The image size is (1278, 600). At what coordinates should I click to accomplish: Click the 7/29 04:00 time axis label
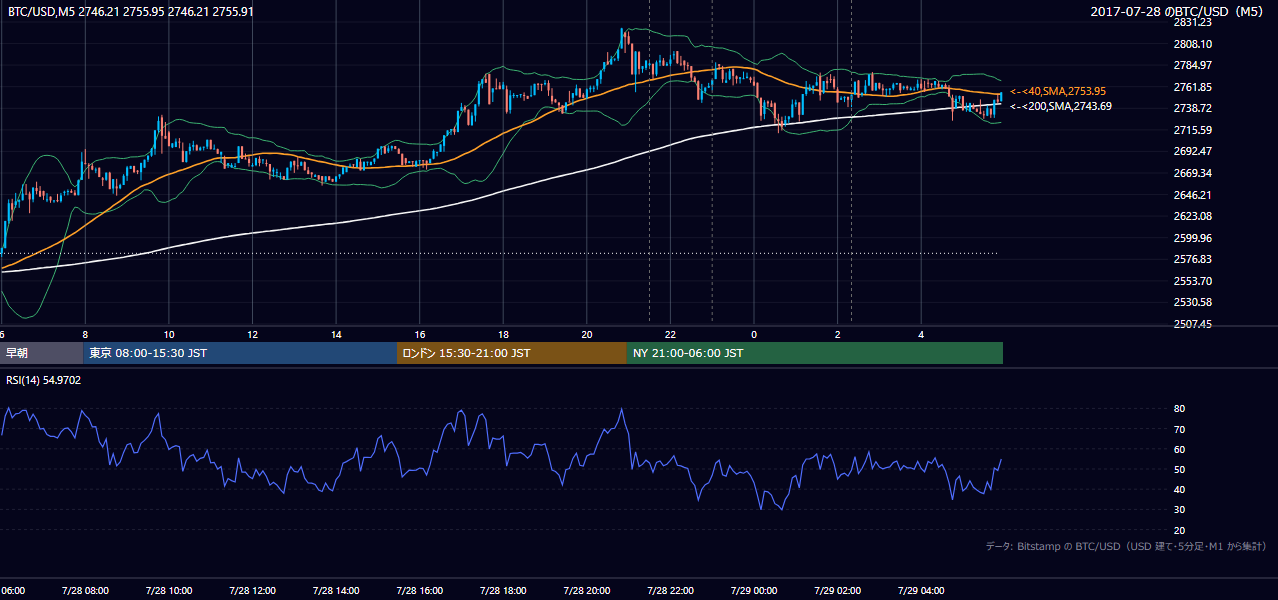click(921, 591)
